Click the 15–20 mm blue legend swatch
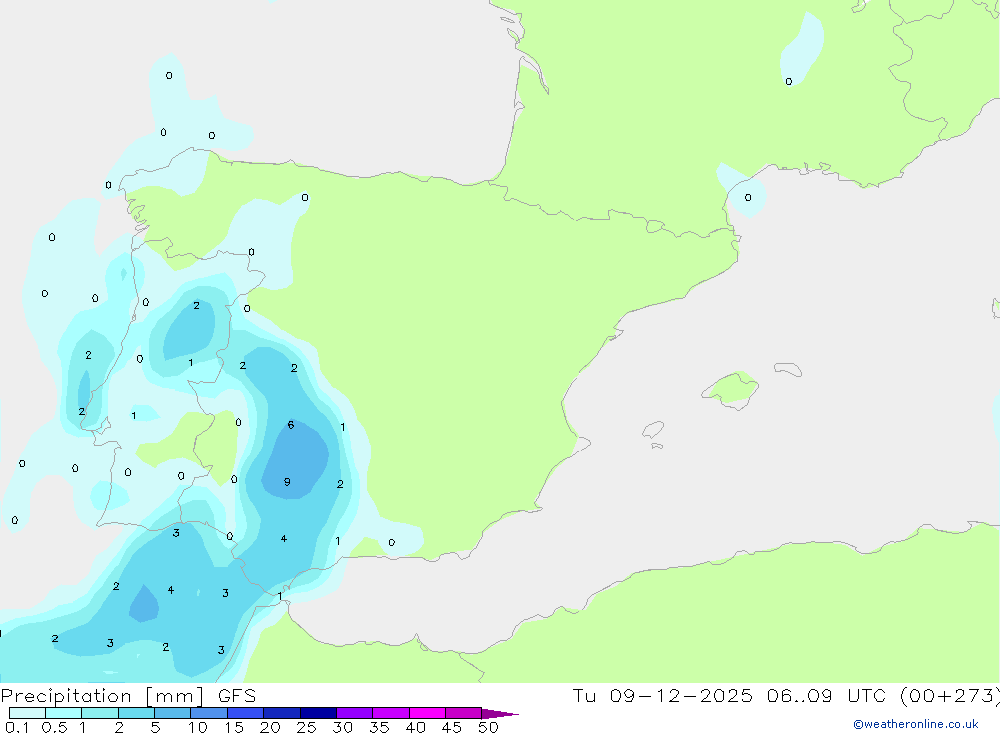The height and width of the screenshot is (733, 1000). click(245, 713)
